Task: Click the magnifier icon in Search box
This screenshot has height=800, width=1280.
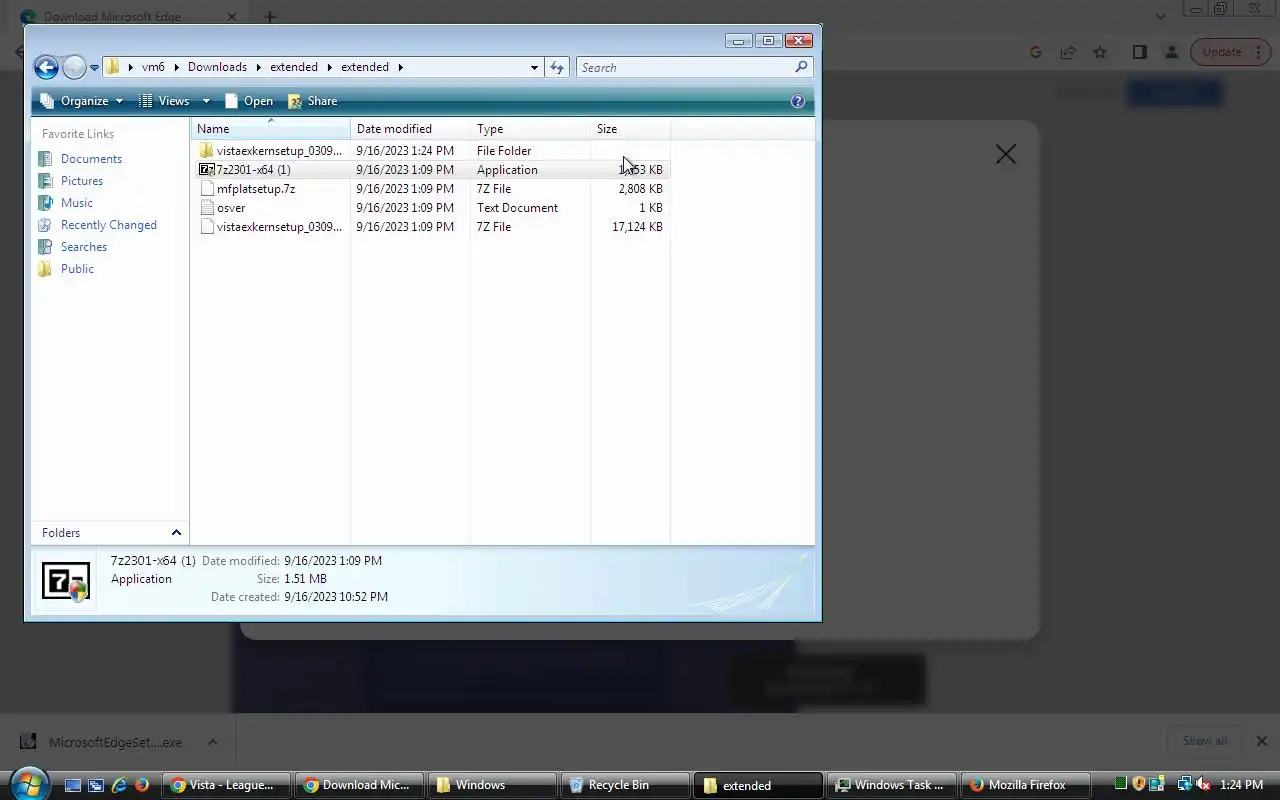Action: (x=801, y=67)
